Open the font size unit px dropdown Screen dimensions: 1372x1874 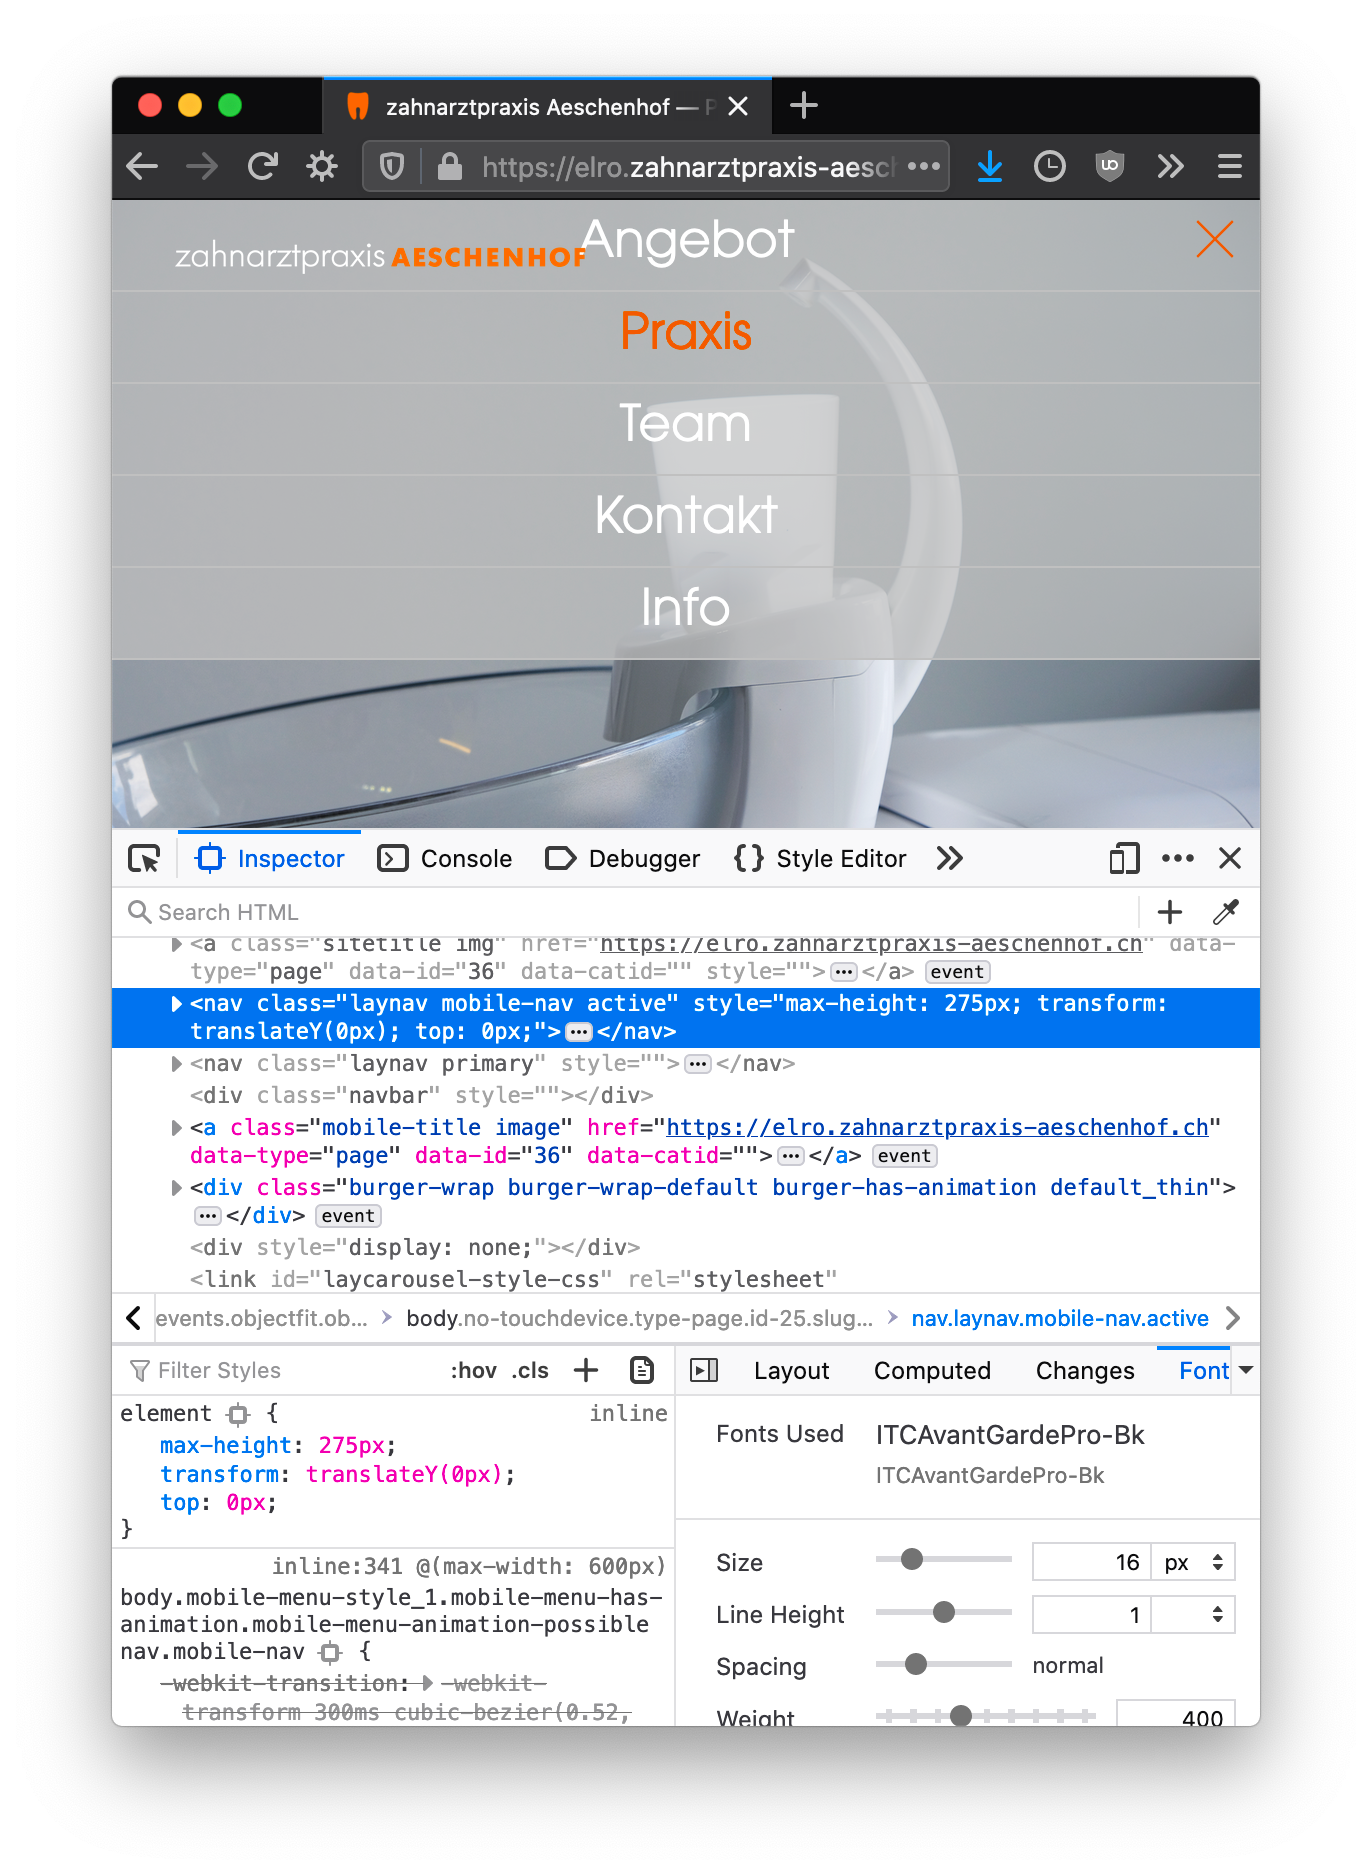click(x=1193, y=1562)
